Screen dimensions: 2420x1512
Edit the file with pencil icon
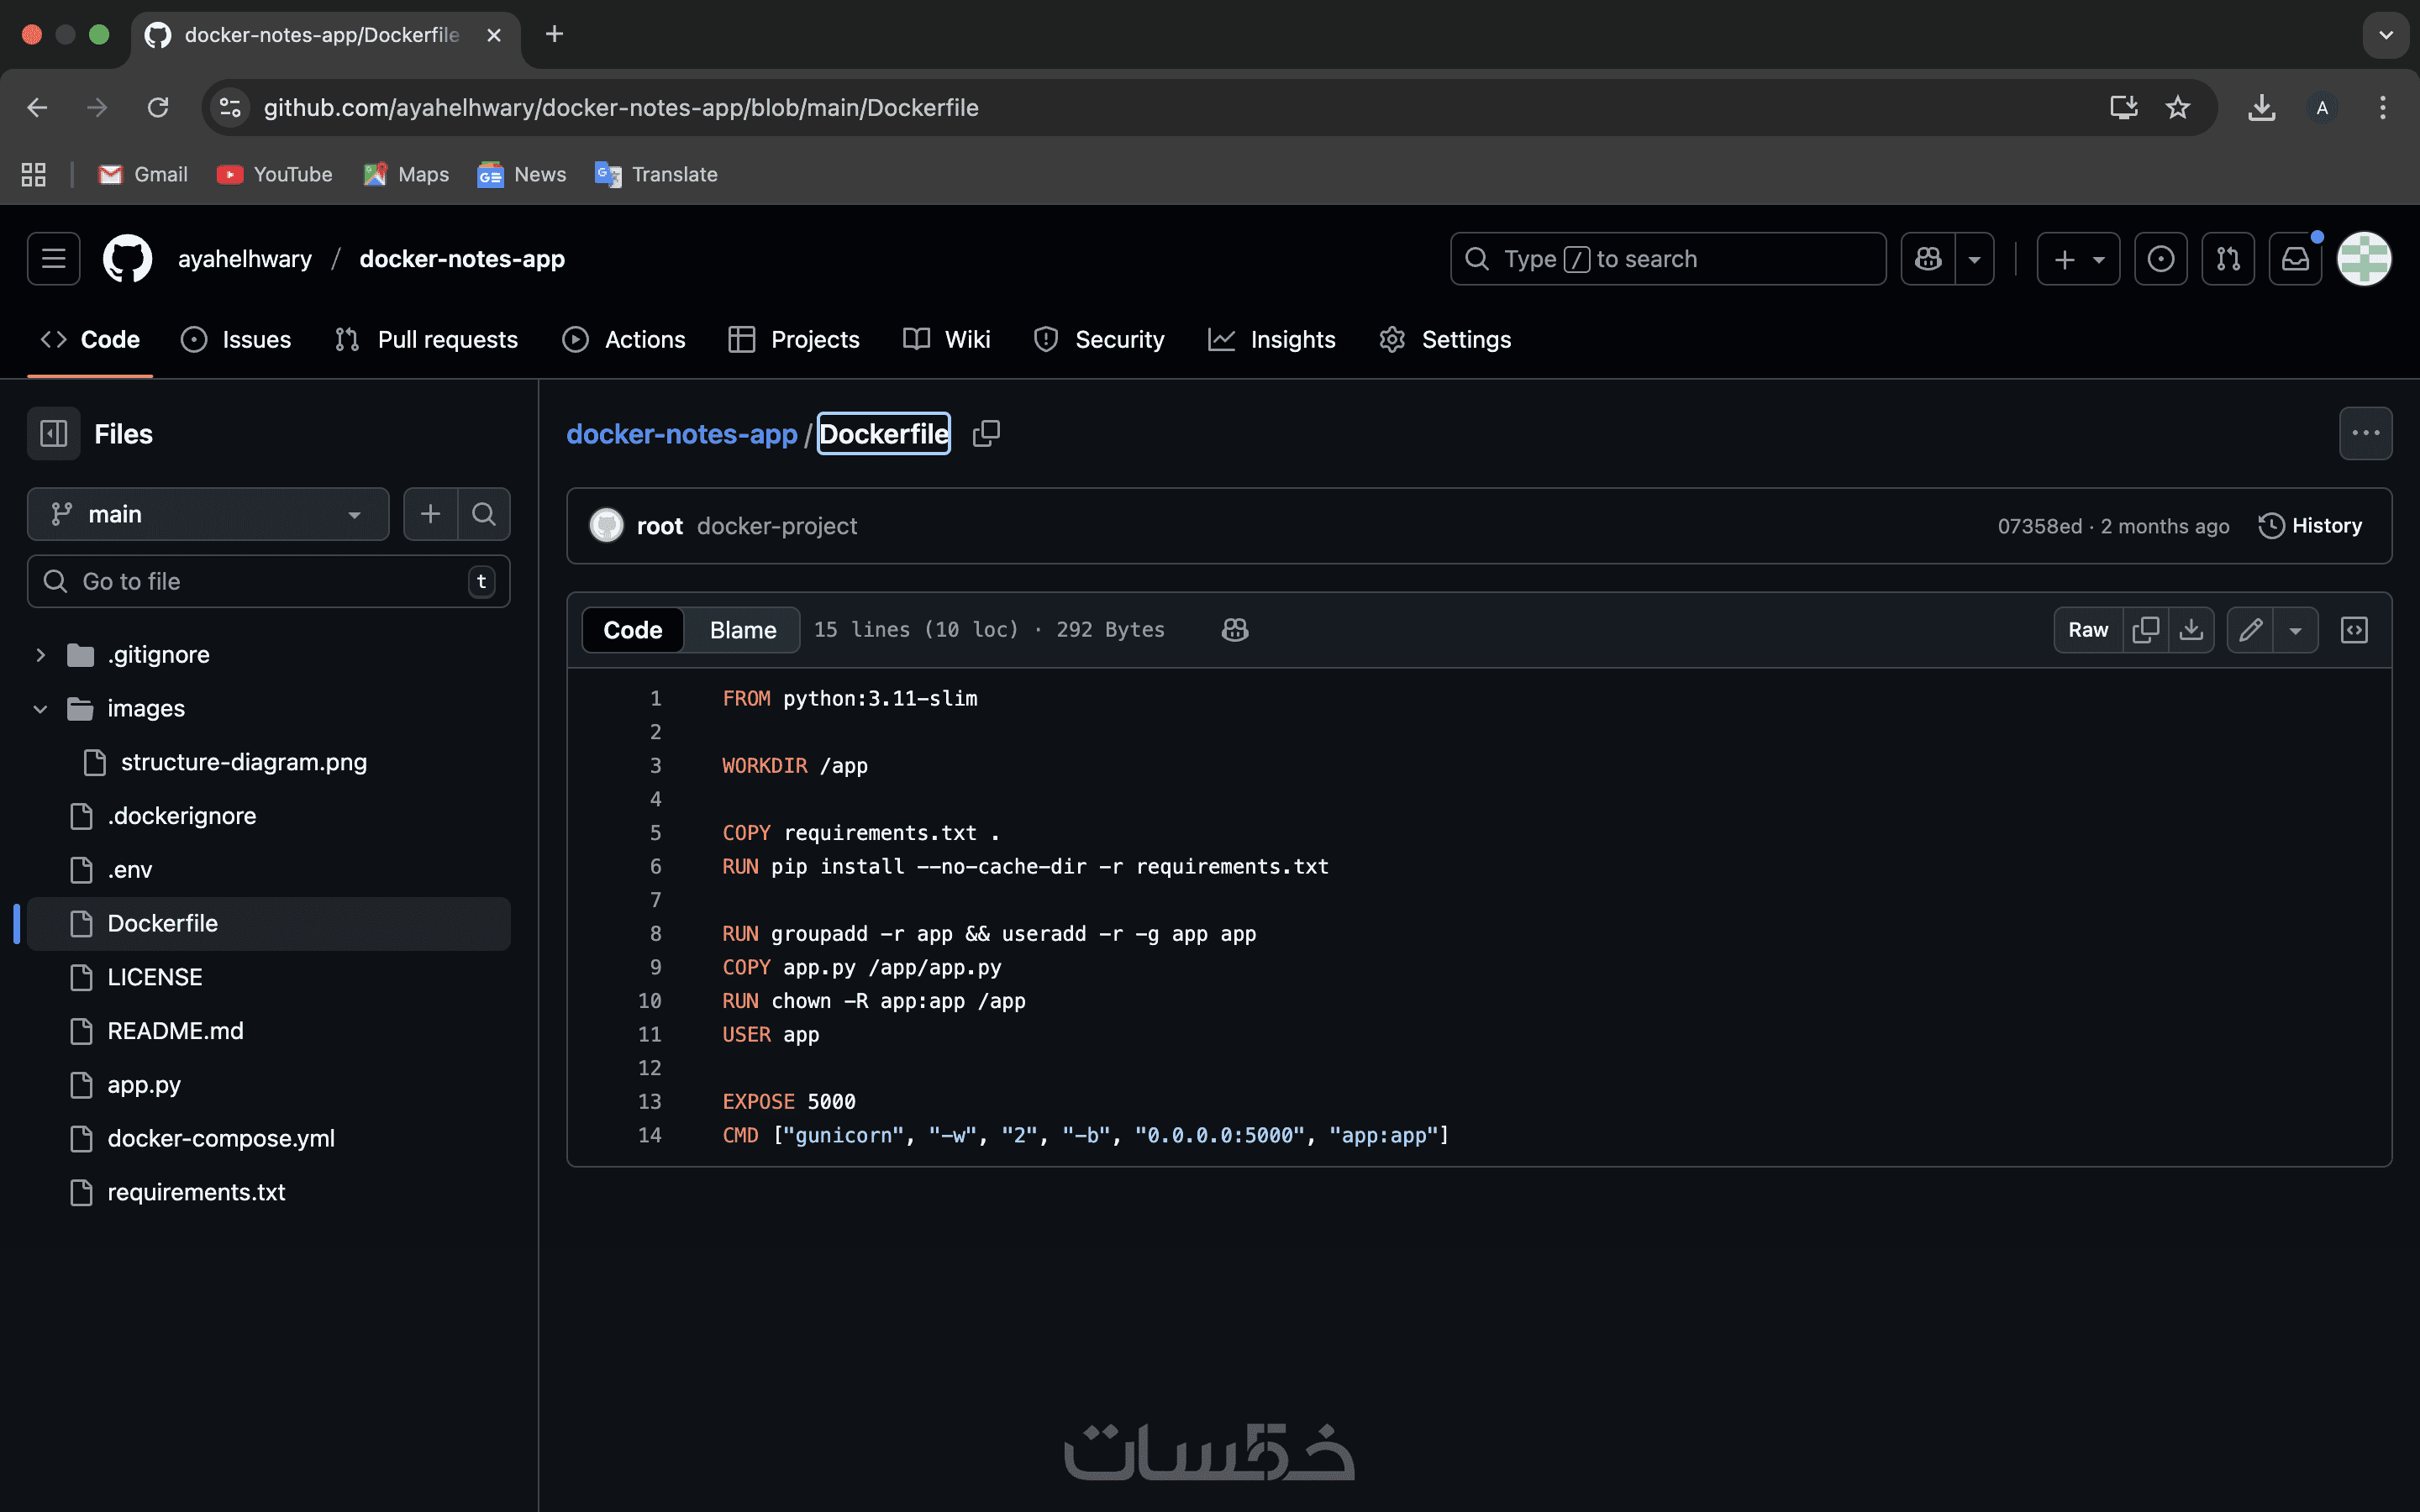2250,629
